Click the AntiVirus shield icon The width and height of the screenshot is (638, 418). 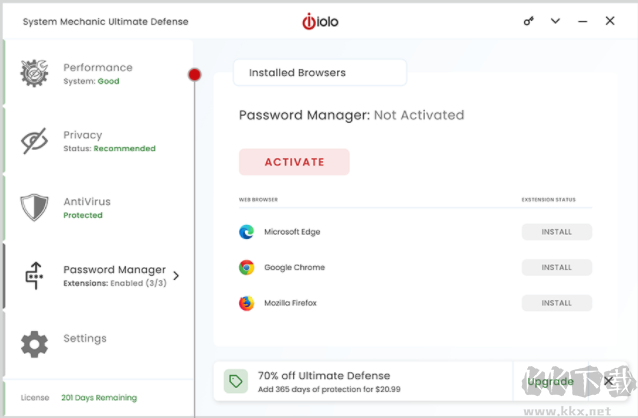pos(35,207)
